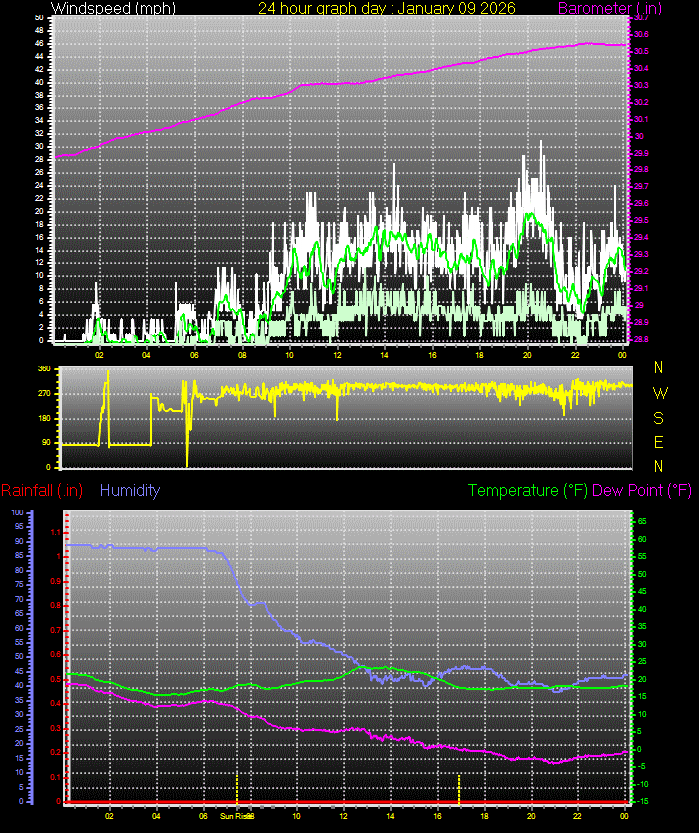The width and height of the screenshot is (699, 833).
Task: Click the magenta 'Dew Point (°F)' label
Action: (x=642, y=491)
